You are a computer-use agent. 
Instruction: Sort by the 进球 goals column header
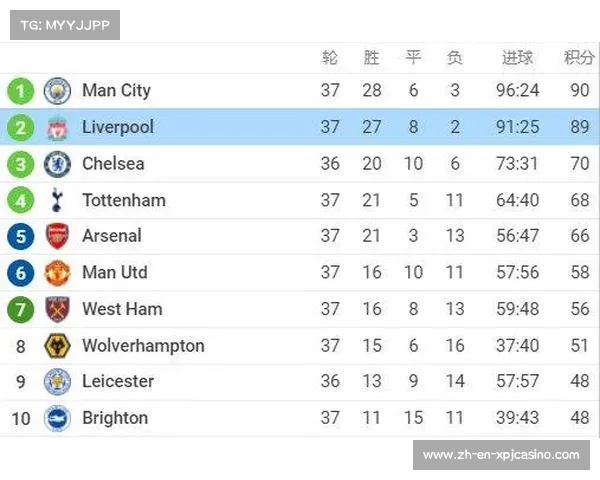click(x=517, y=58)
